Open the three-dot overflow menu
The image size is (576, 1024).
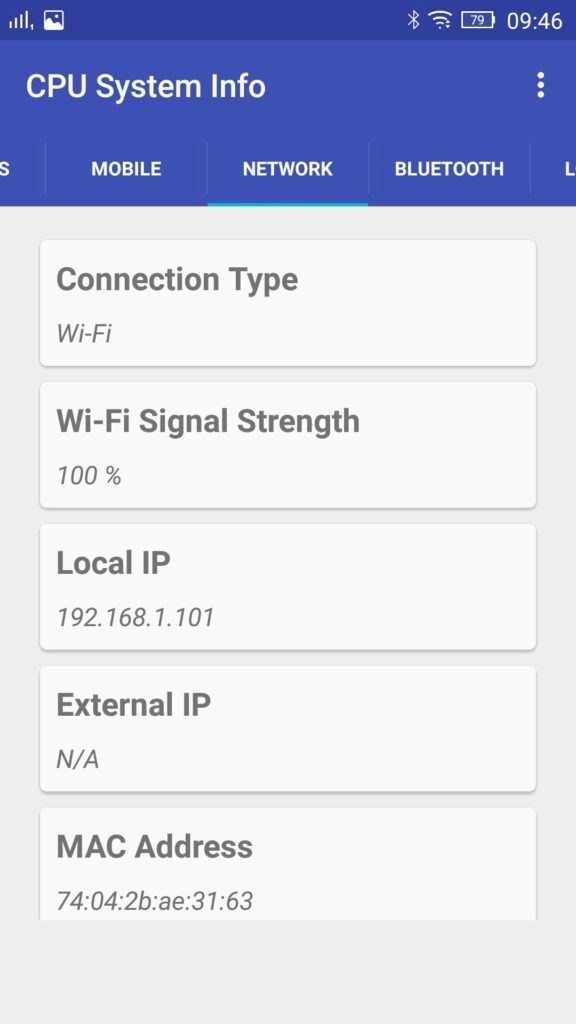tap(540, 86)
